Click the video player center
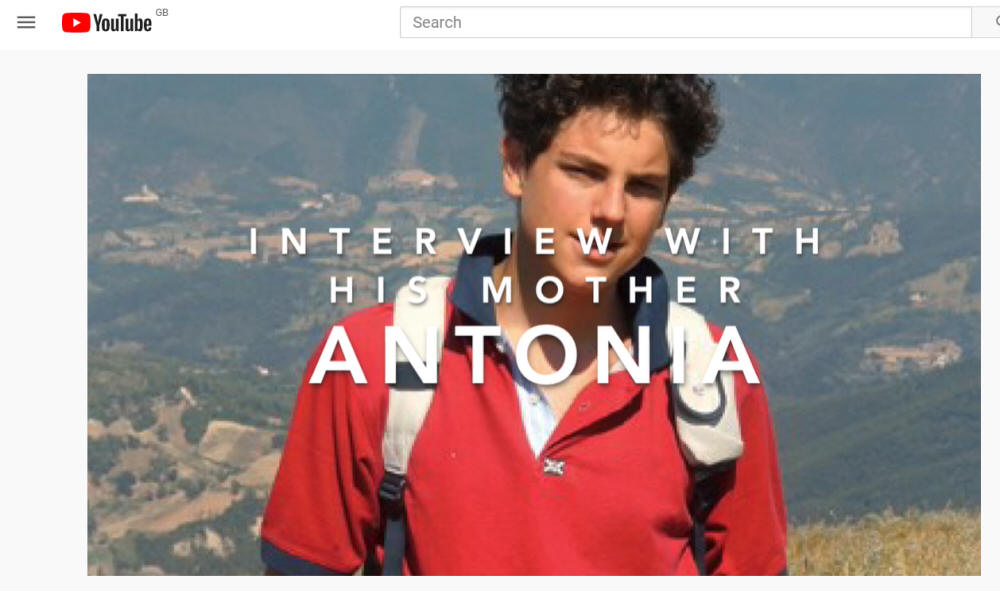This screenshot has width=1000, height=591. (534, 325)
